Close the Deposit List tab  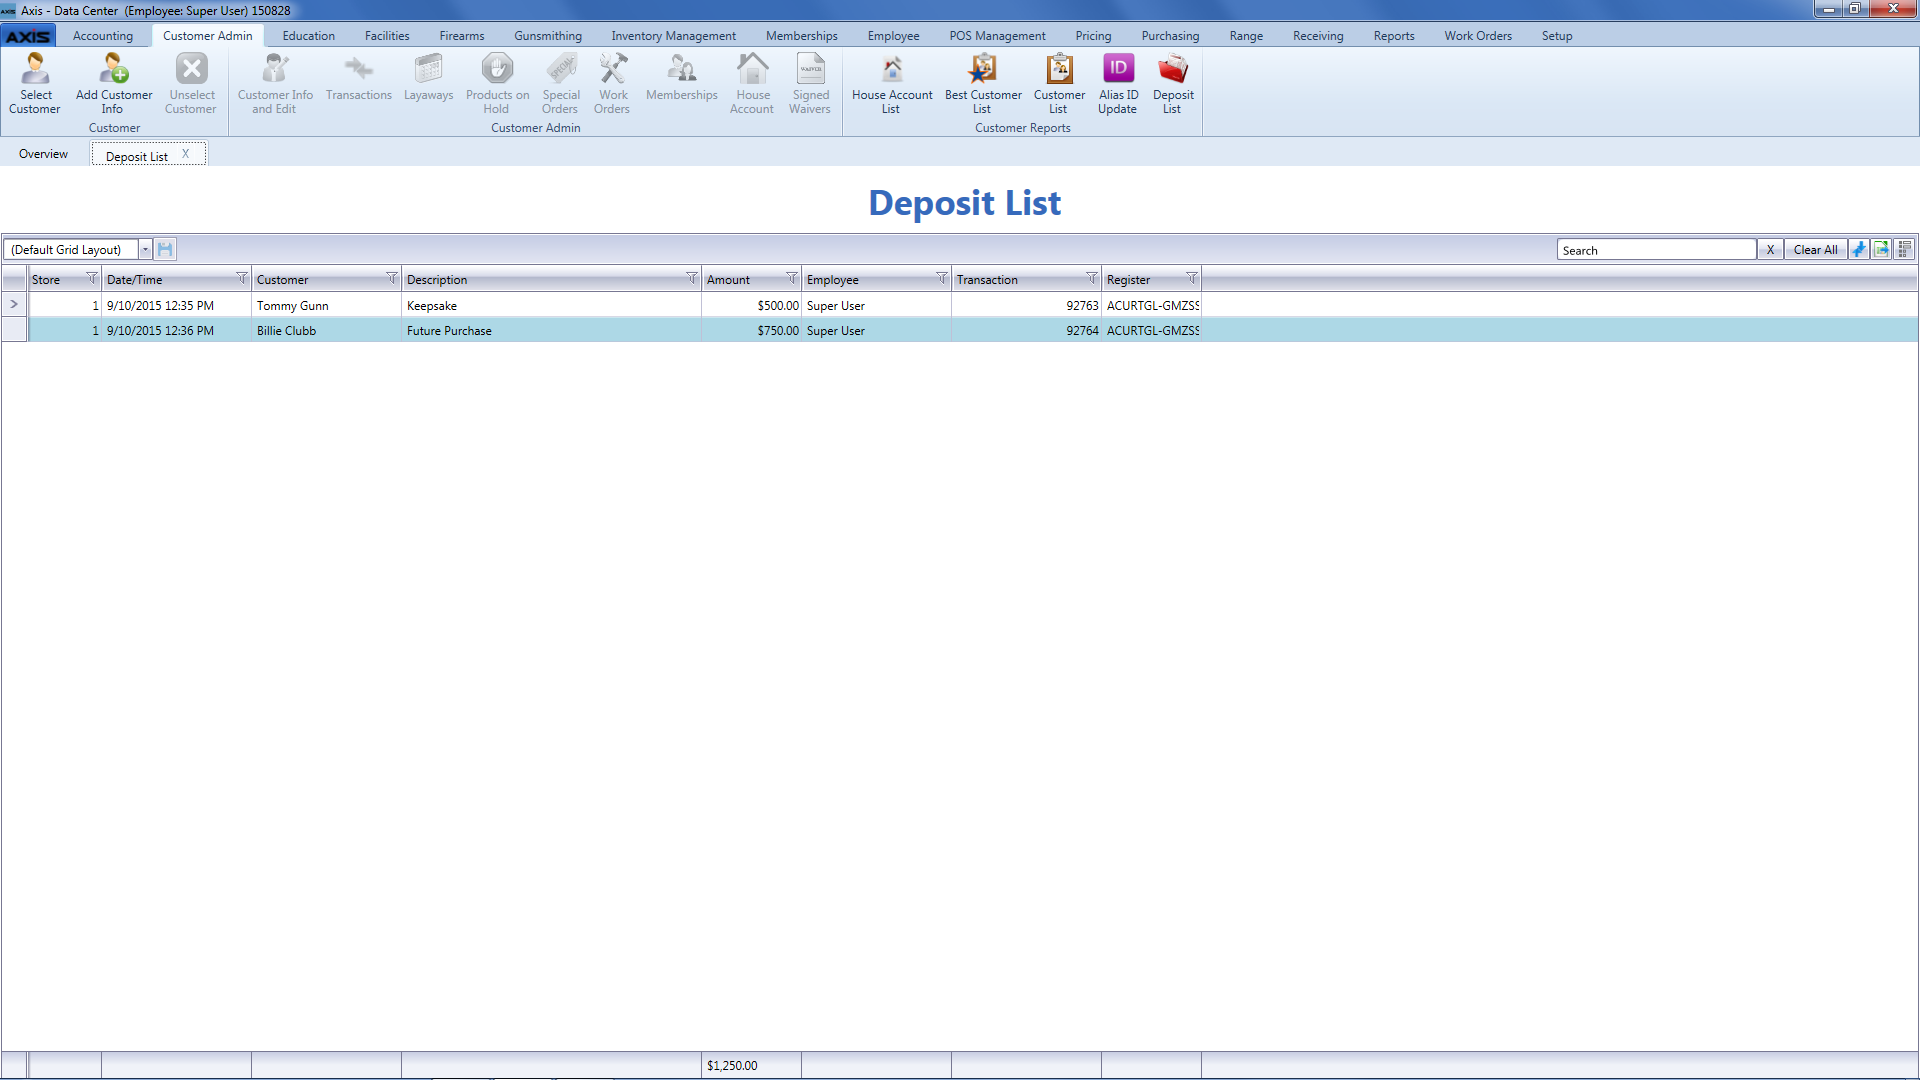tap(185, 154)
